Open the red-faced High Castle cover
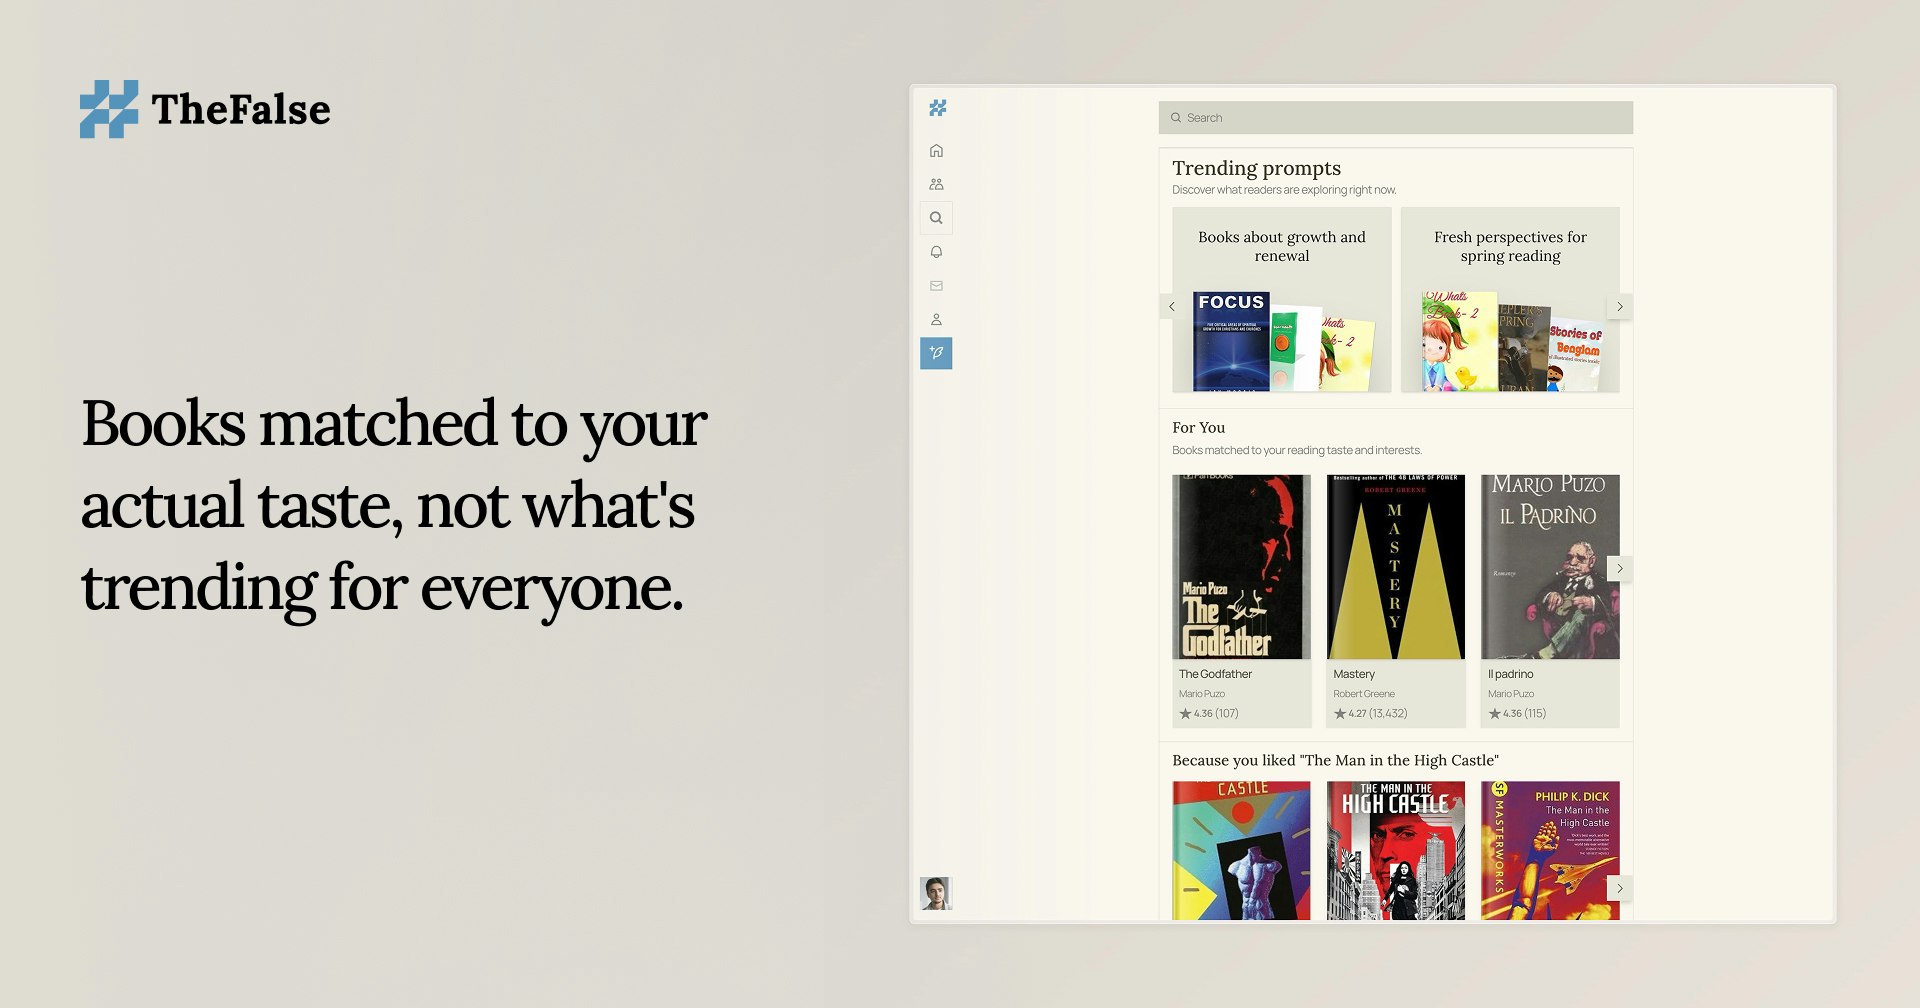 click(1395, 851)
